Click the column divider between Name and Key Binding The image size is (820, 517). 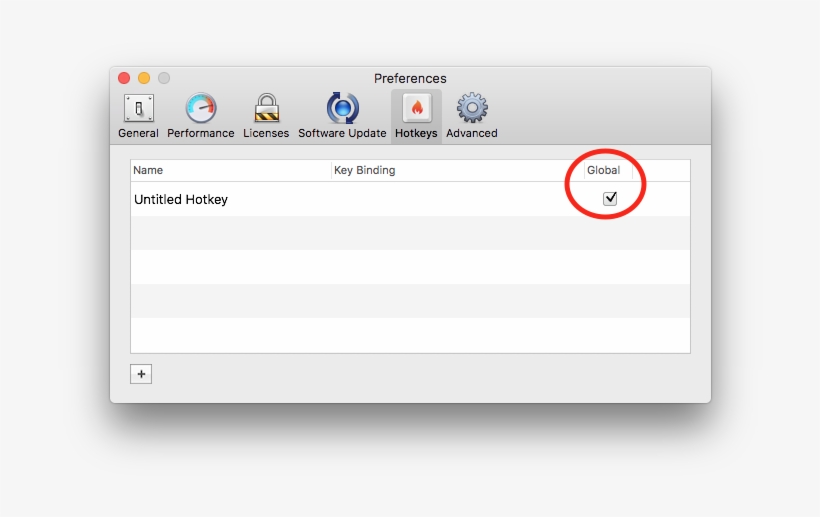pos(331,170)
